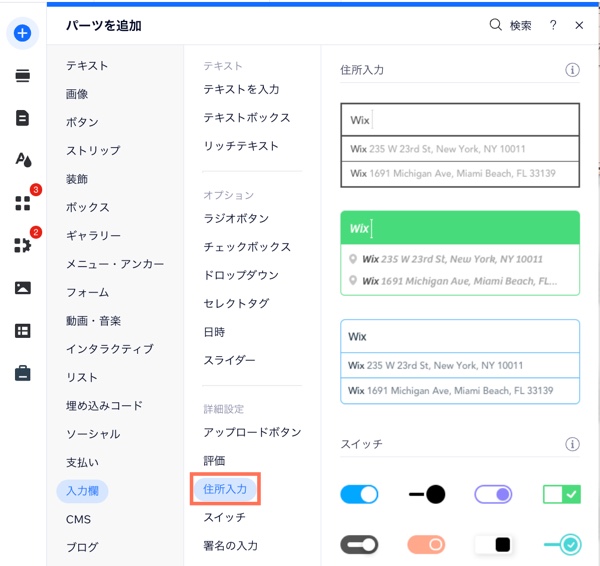Open the Apps grid icon with badge 3
Viewport: 600px width, 566px height.
(23, 203)
